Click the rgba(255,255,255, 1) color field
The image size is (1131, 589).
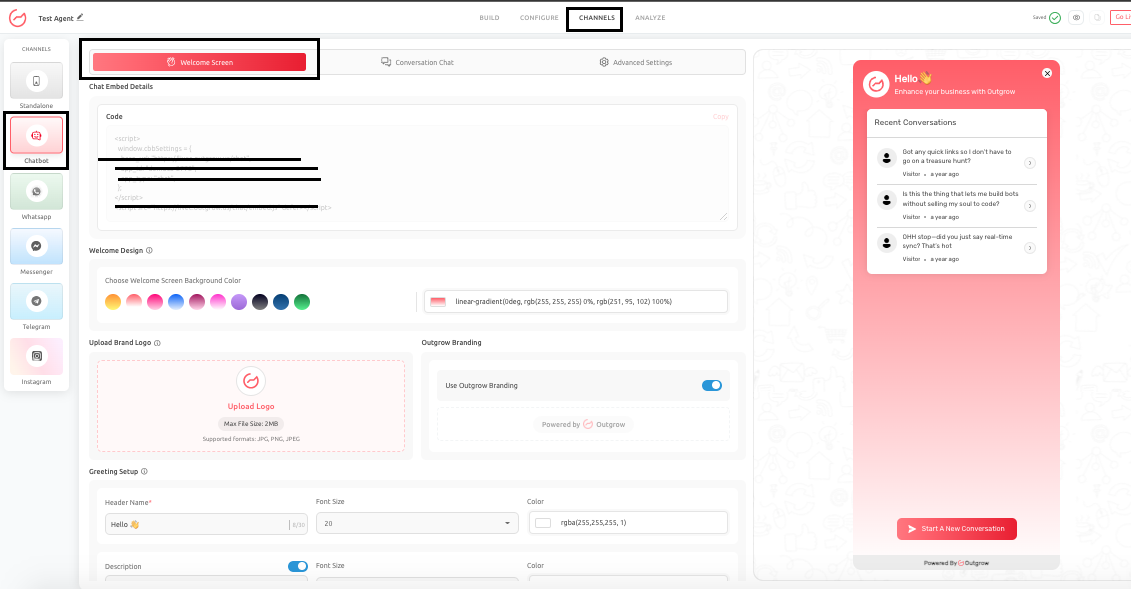[628, 523]
